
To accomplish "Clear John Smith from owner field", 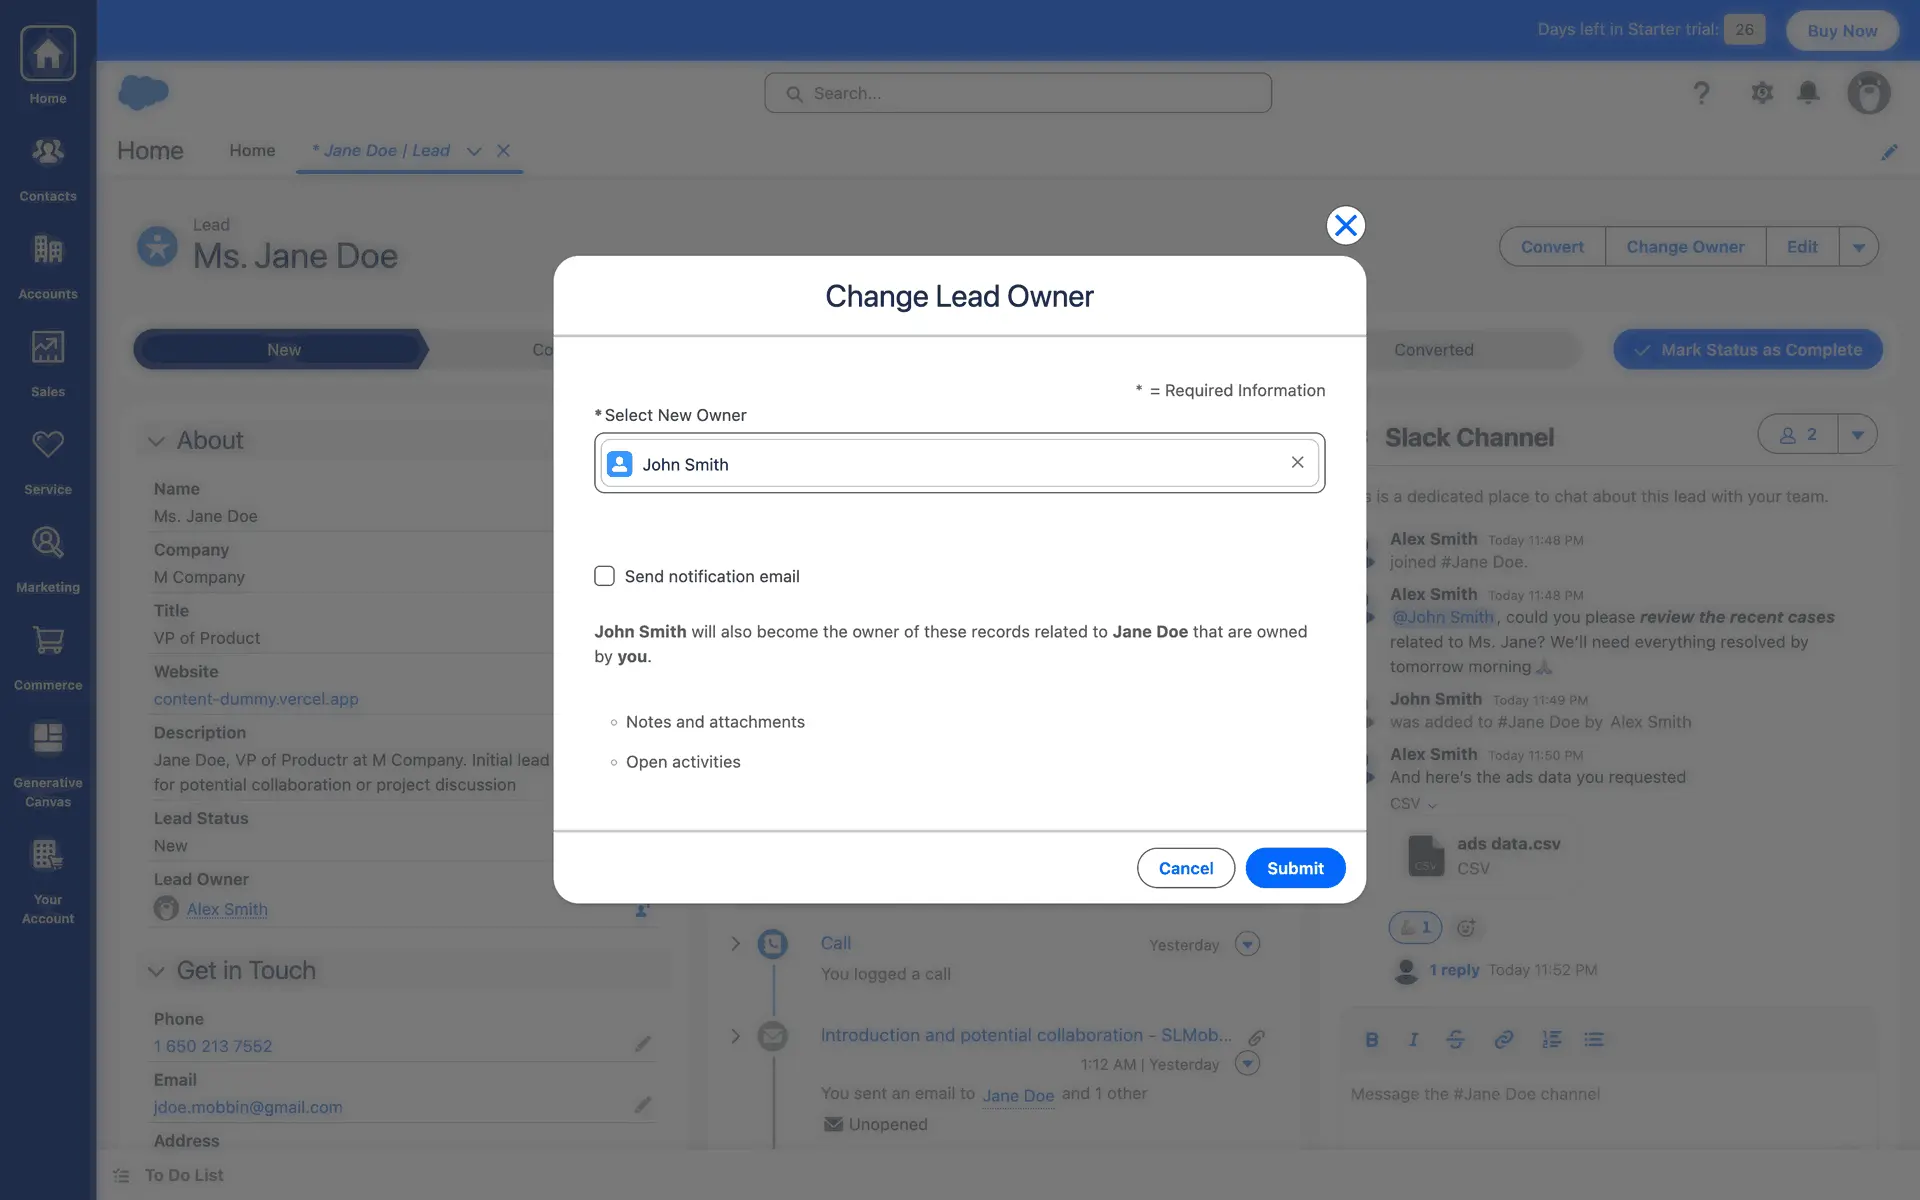I will tap(1297, 462).
